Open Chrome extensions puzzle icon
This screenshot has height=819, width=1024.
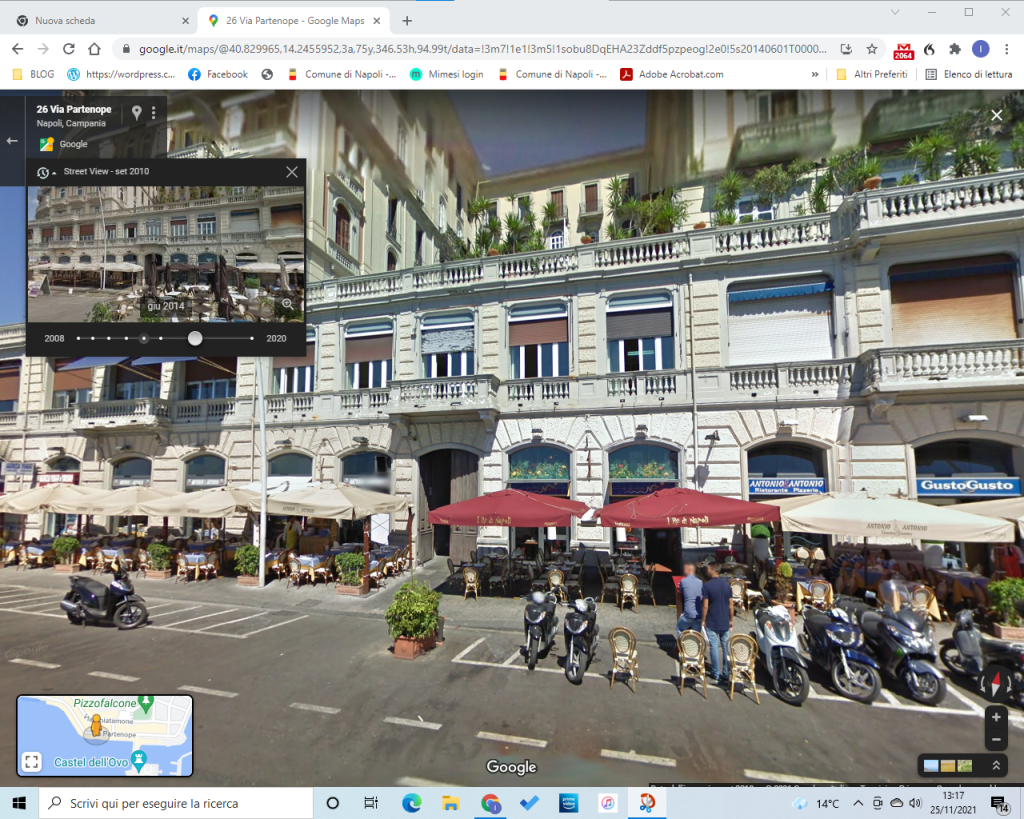point(954,49)
